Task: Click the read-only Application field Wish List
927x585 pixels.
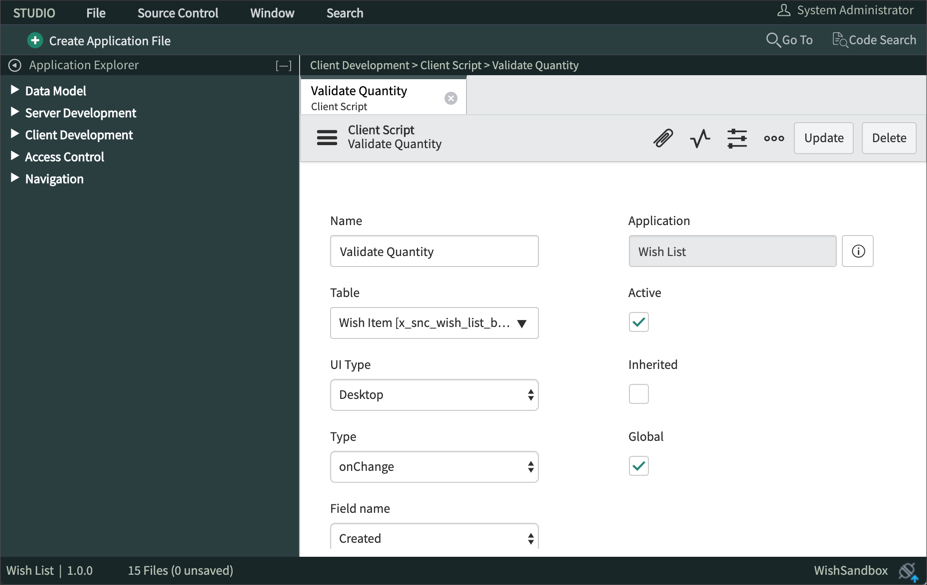Action: [x=732, y=251]
